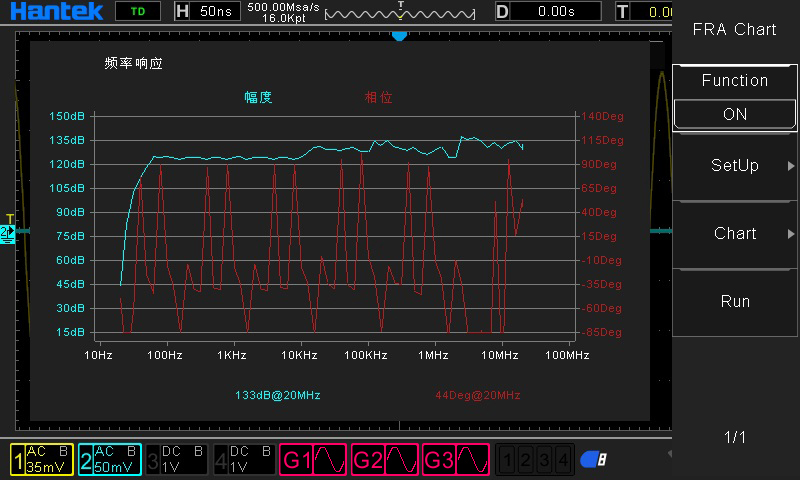Click the FRA Chart menu title
The height and width of the screenshot is (480, 800).
click(x=735, y=30)
